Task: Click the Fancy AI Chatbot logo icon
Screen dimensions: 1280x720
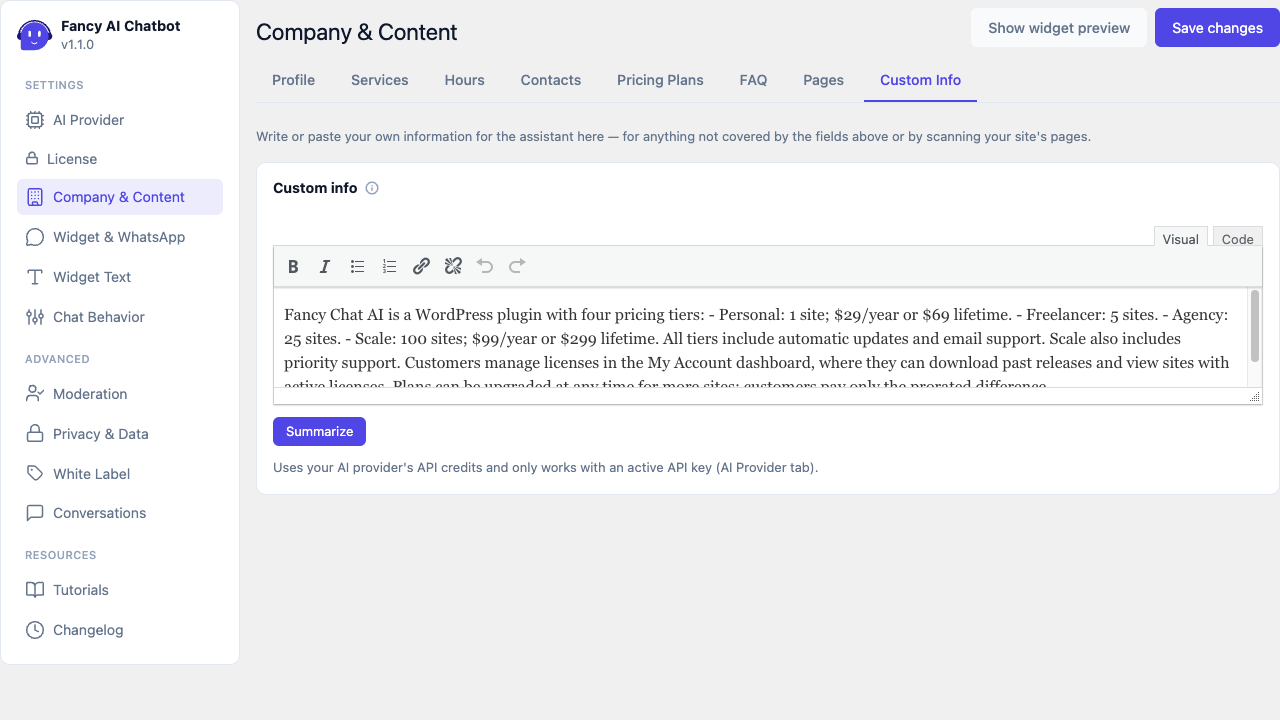Action: pyautogui.click(x=35, y=35)
